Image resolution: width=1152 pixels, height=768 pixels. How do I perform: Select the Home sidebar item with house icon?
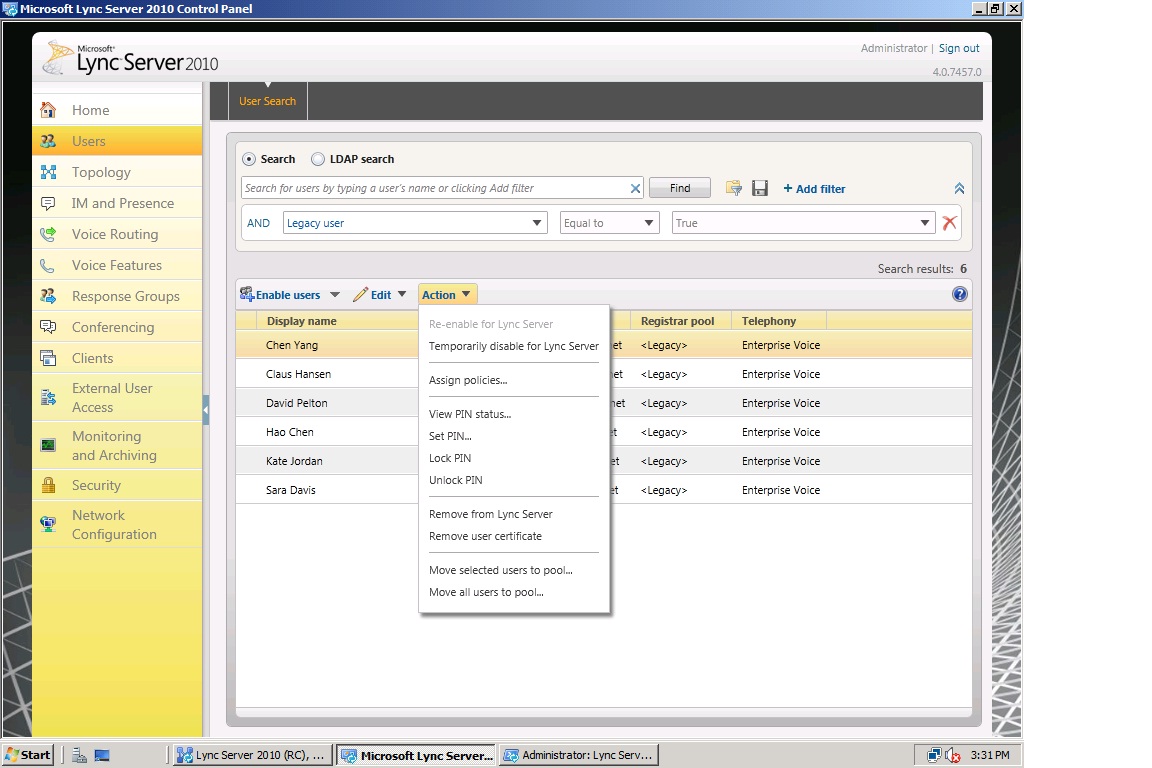(x=89, y=110)
